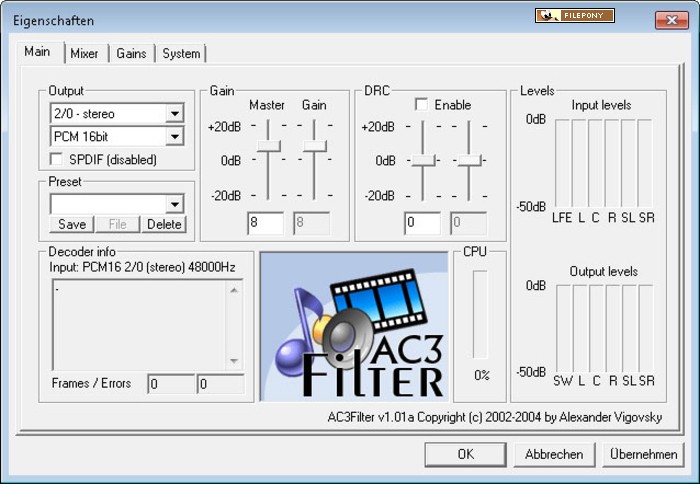700x484 pixels.
Task: Click the 'Frames / Errors' label
Action: [x=91, y=384]
